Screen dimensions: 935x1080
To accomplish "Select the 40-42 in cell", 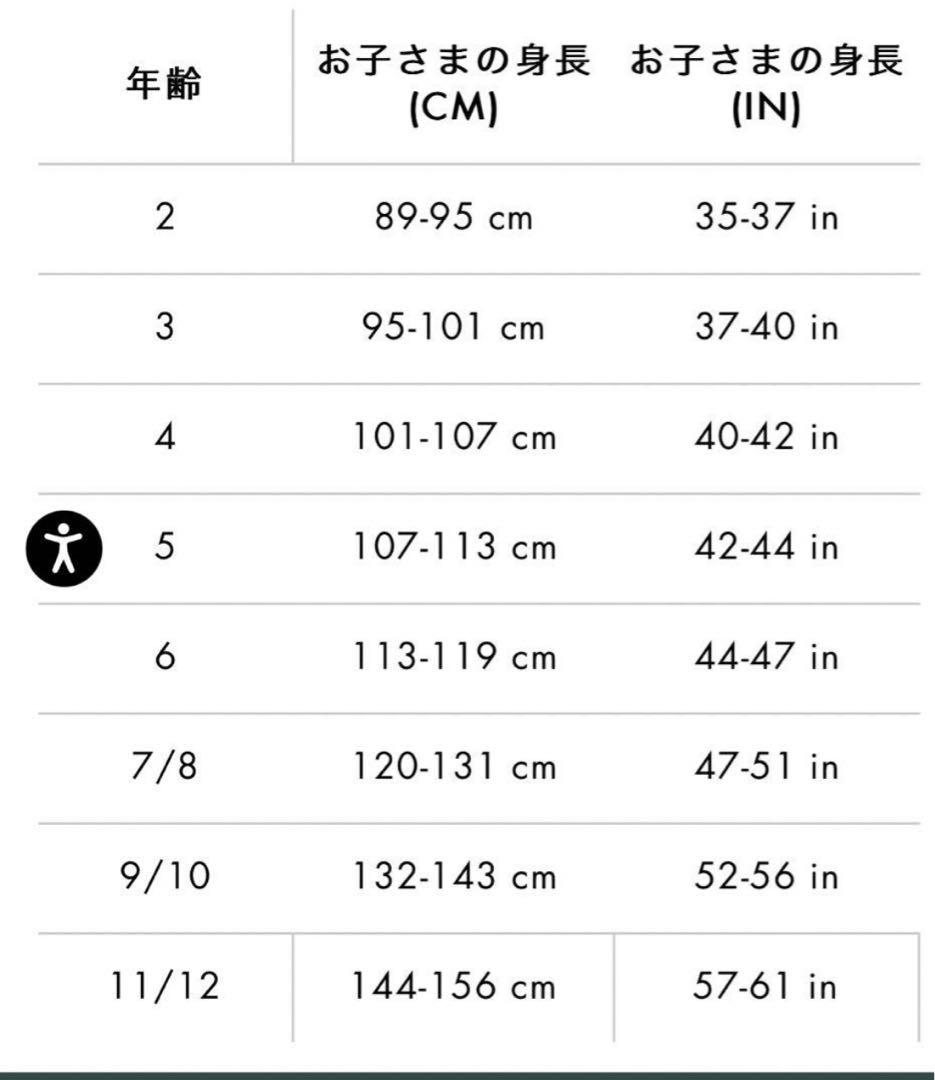I will [766, 437].
